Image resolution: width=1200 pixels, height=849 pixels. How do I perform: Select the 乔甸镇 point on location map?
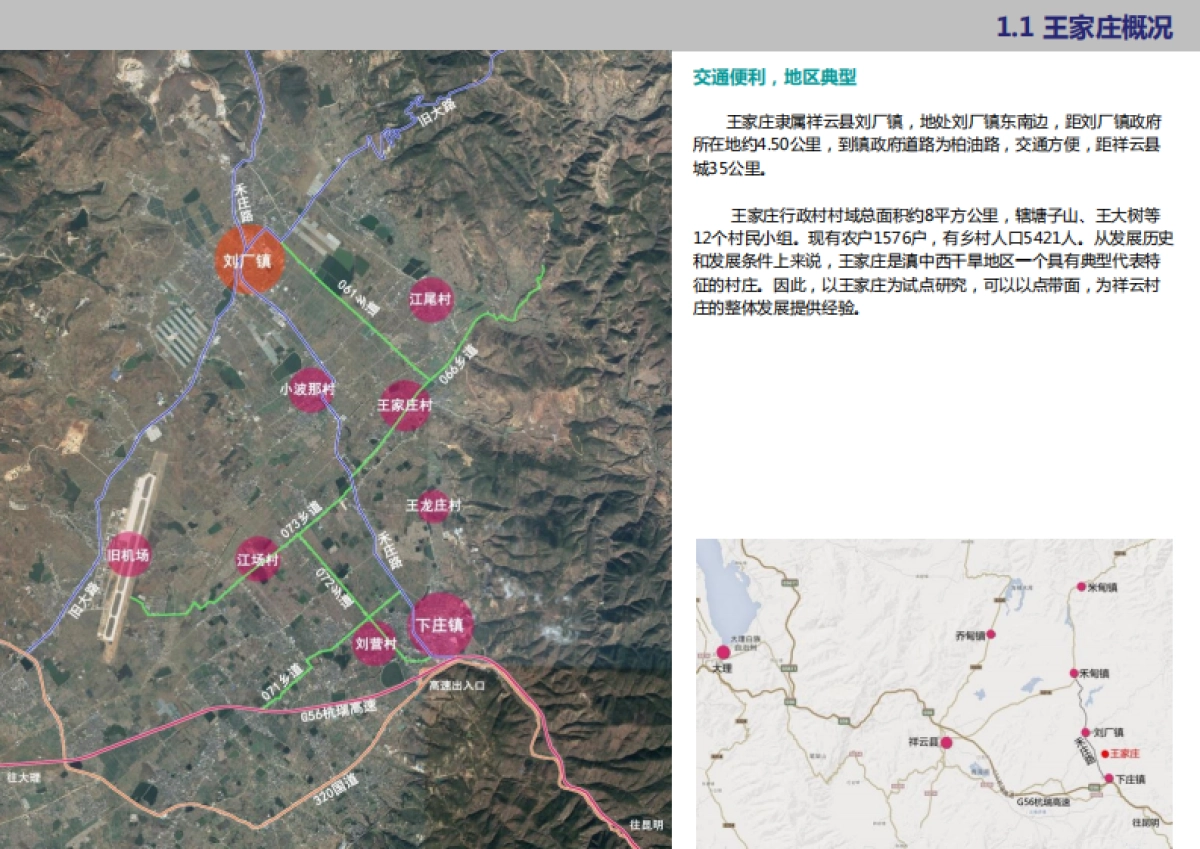pyautogui.click(x=991, y=634)
